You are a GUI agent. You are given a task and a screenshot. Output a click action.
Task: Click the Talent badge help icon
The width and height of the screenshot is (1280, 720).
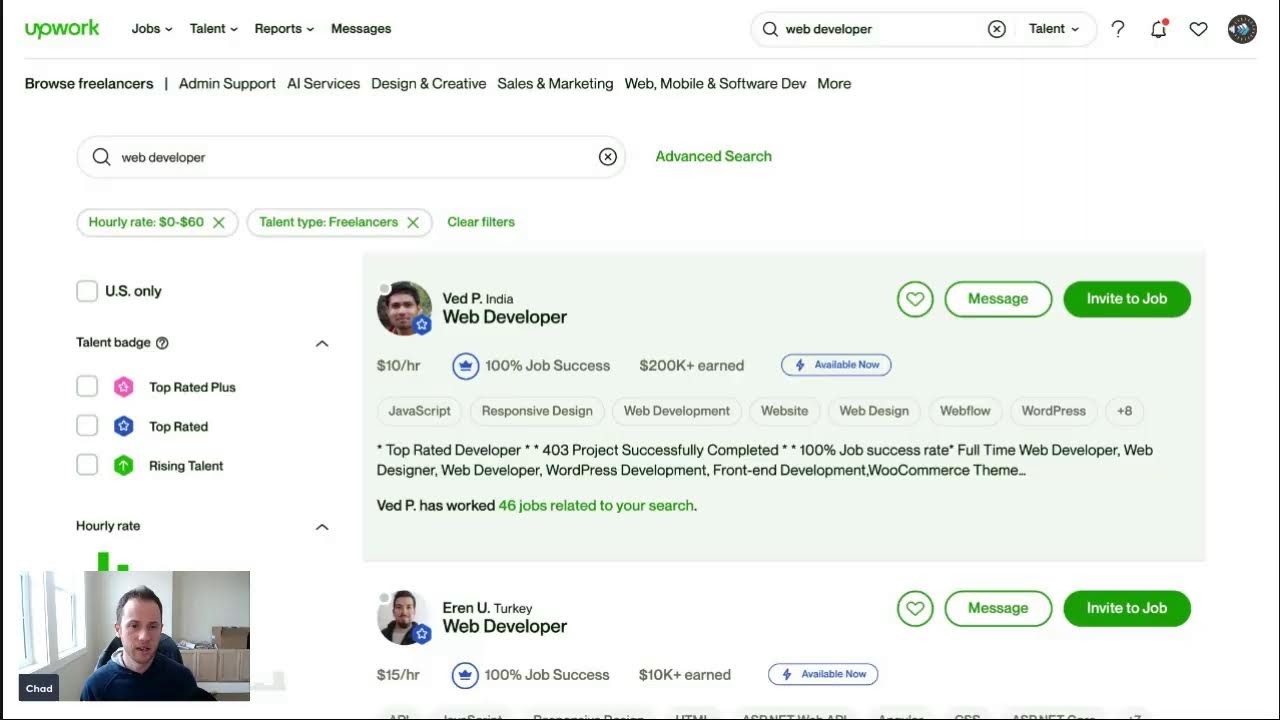pos(162,343)
